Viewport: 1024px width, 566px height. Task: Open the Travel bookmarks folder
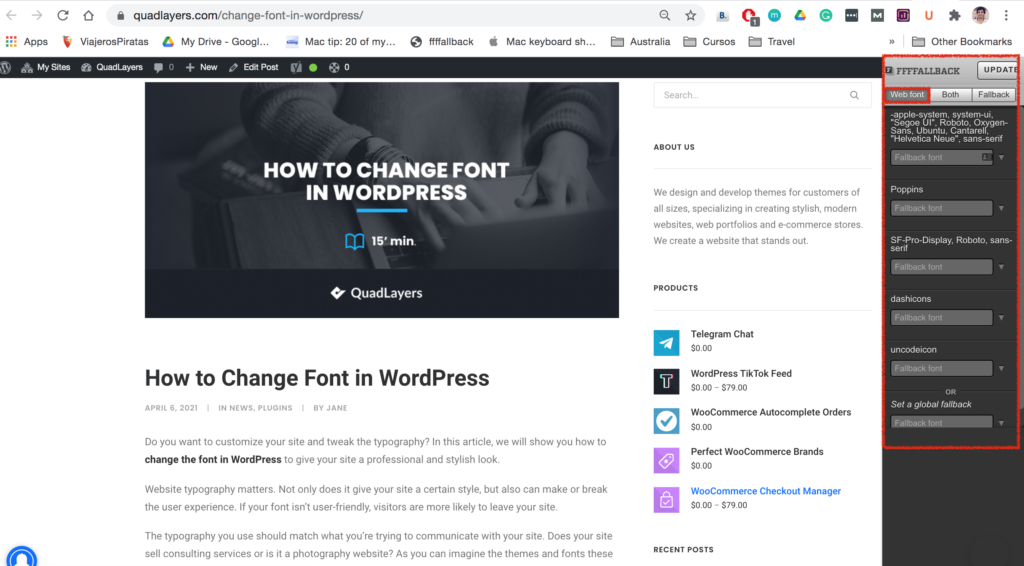click(772, 41)
